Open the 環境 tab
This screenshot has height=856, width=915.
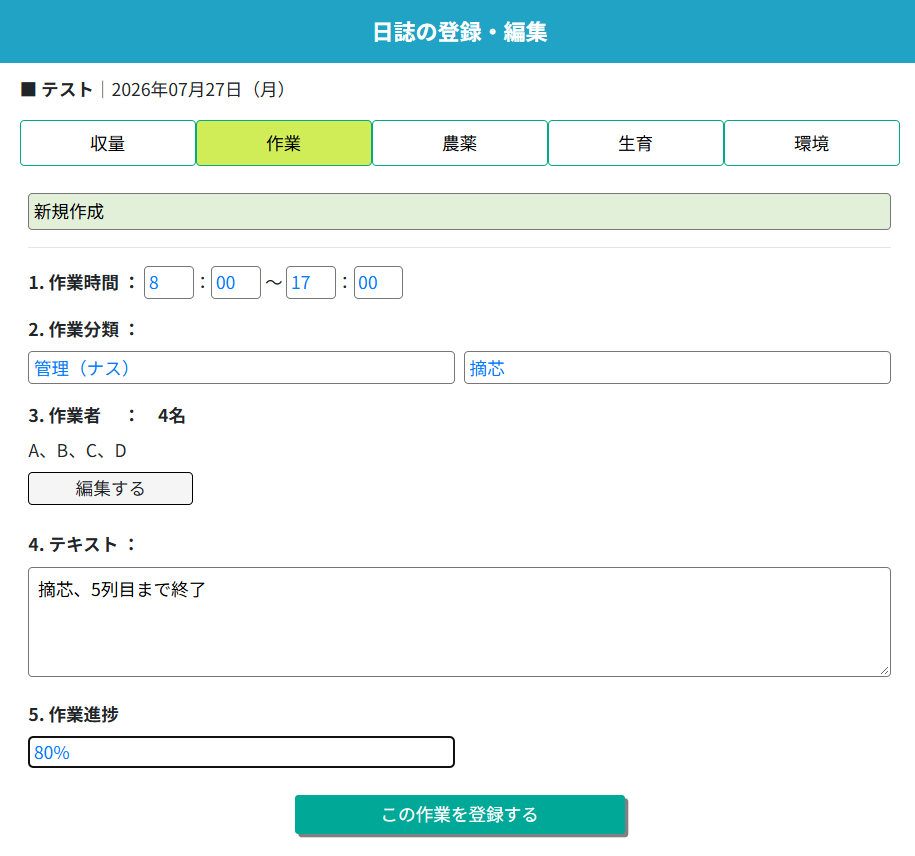point(812,143)
